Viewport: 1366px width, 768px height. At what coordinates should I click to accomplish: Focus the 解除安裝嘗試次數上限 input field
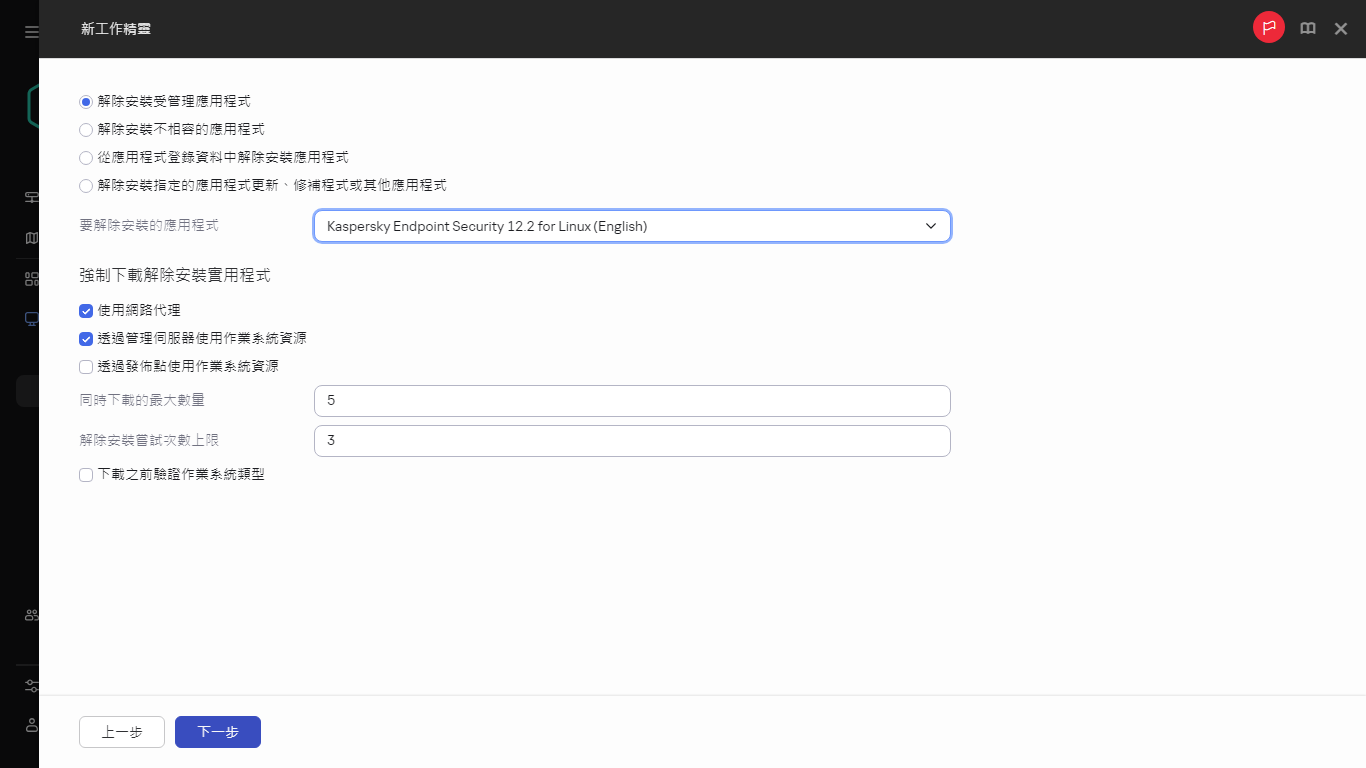tap(632, 441)
